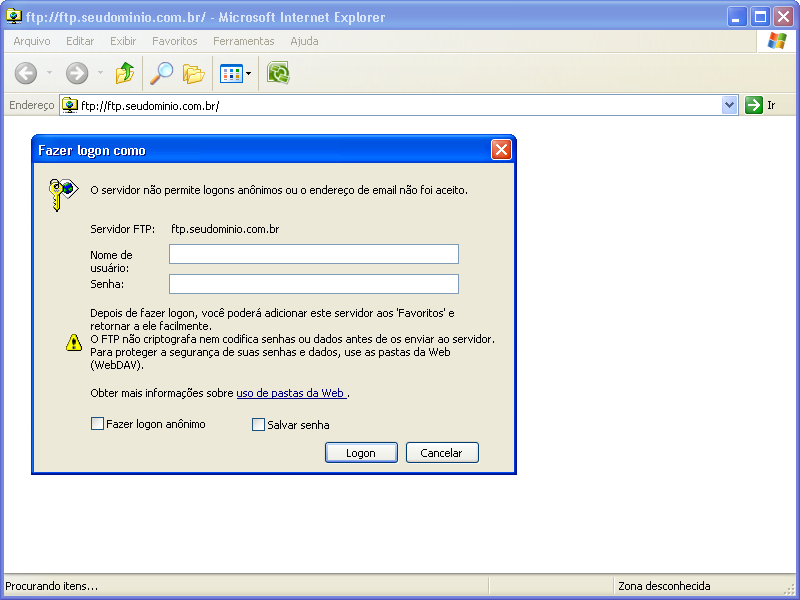Click the key icon in logon dialog
The height and width of the screenshot is (600, 800).
pos(63,194)
